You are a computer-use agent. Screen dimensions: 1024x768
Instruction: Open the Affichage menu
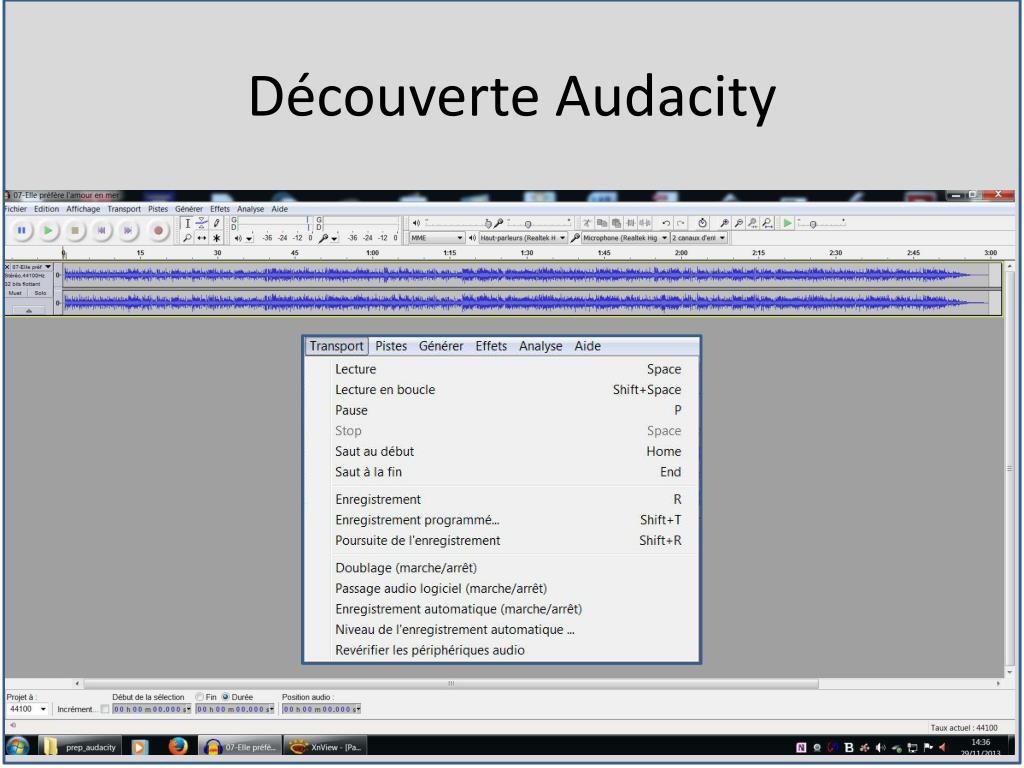[83, 209]
